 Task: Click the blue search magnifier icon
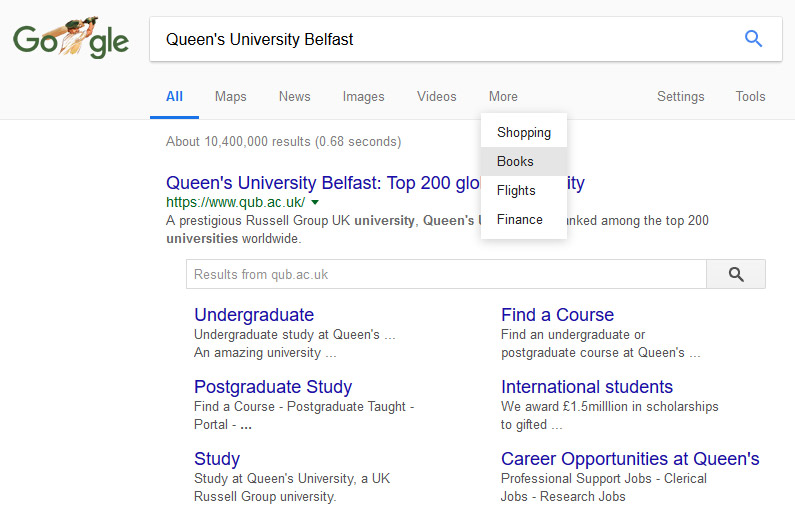[x=753, y=39]
